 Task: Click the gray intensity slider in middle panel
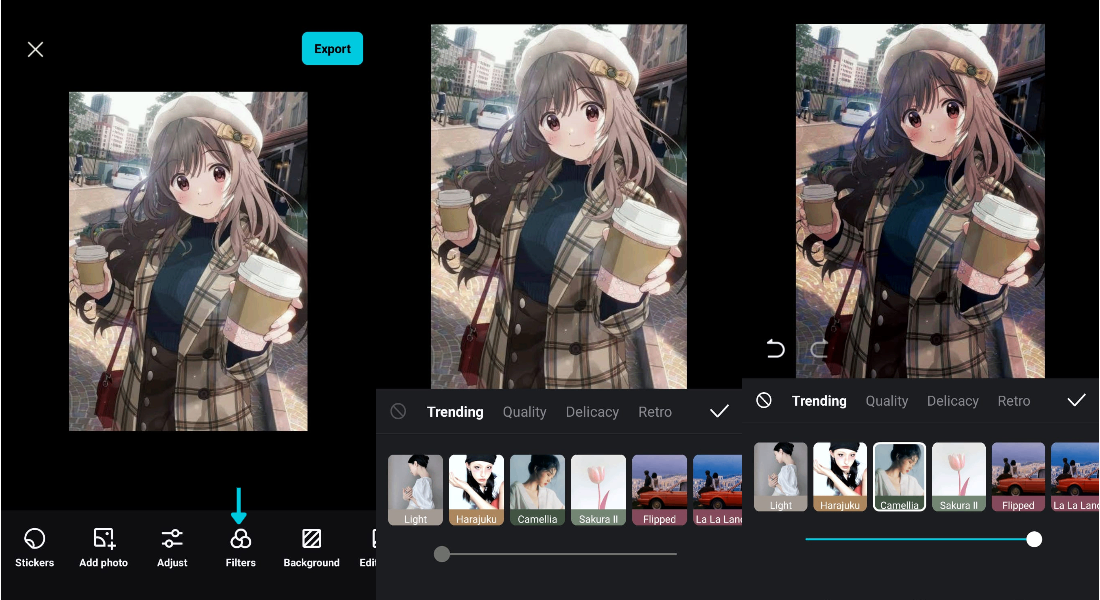pos(556,554)
